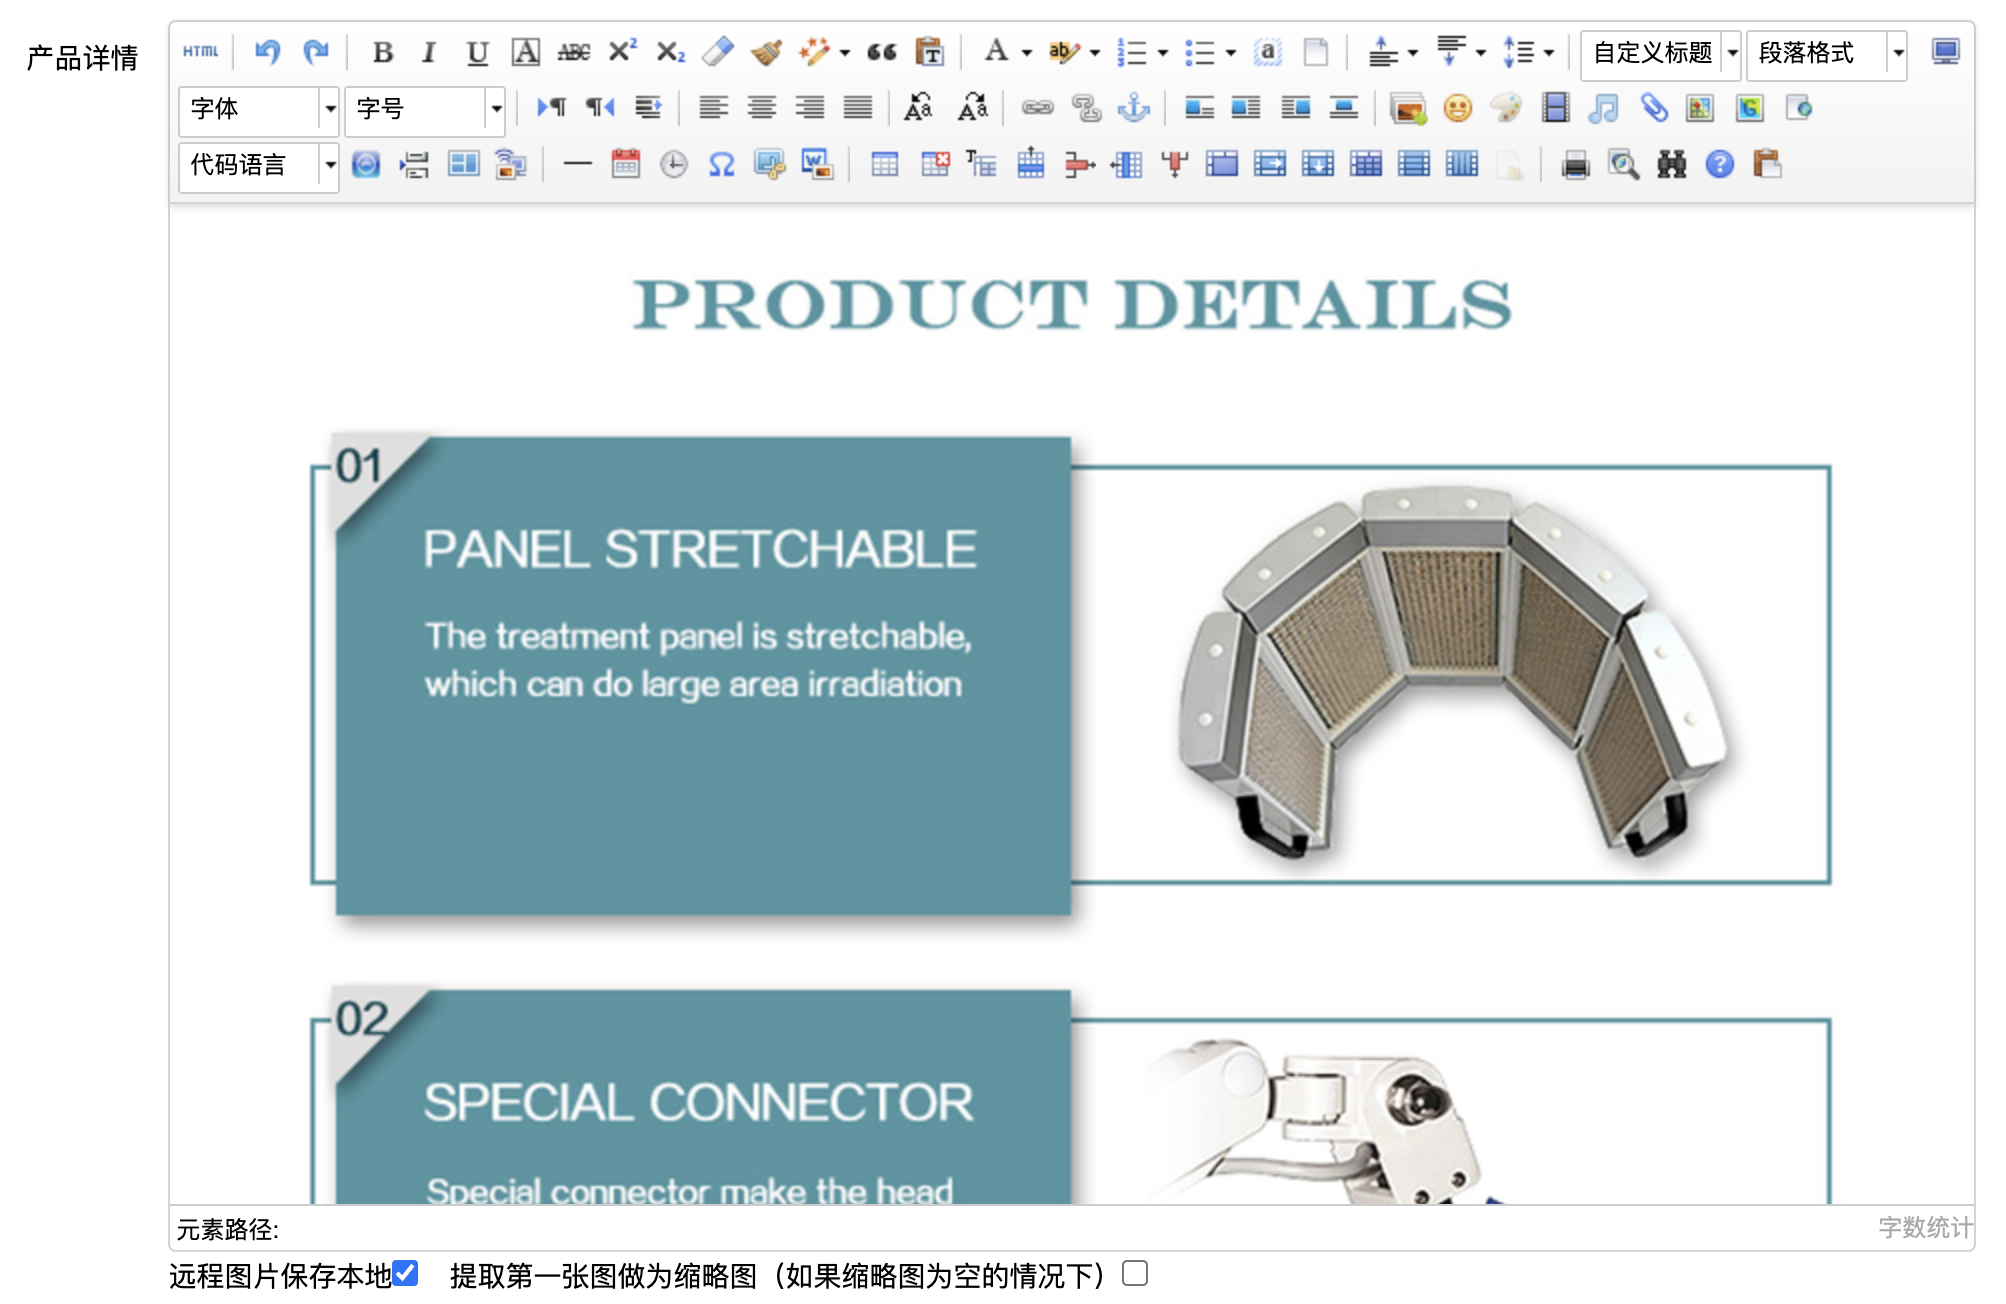Clear the document icon
Image resolution: width=2006 pixels, height=1304 pixels.
coord(1316,51)
